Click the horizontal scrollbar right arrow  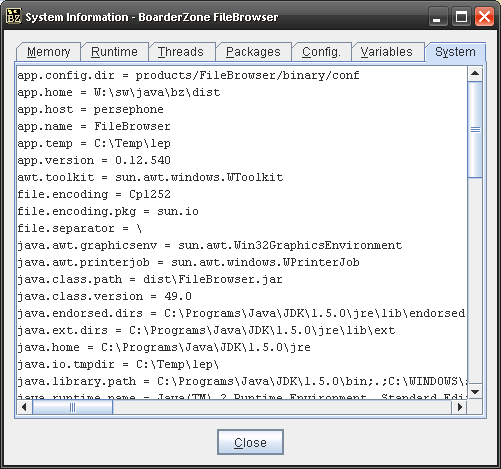pos(460,407)
